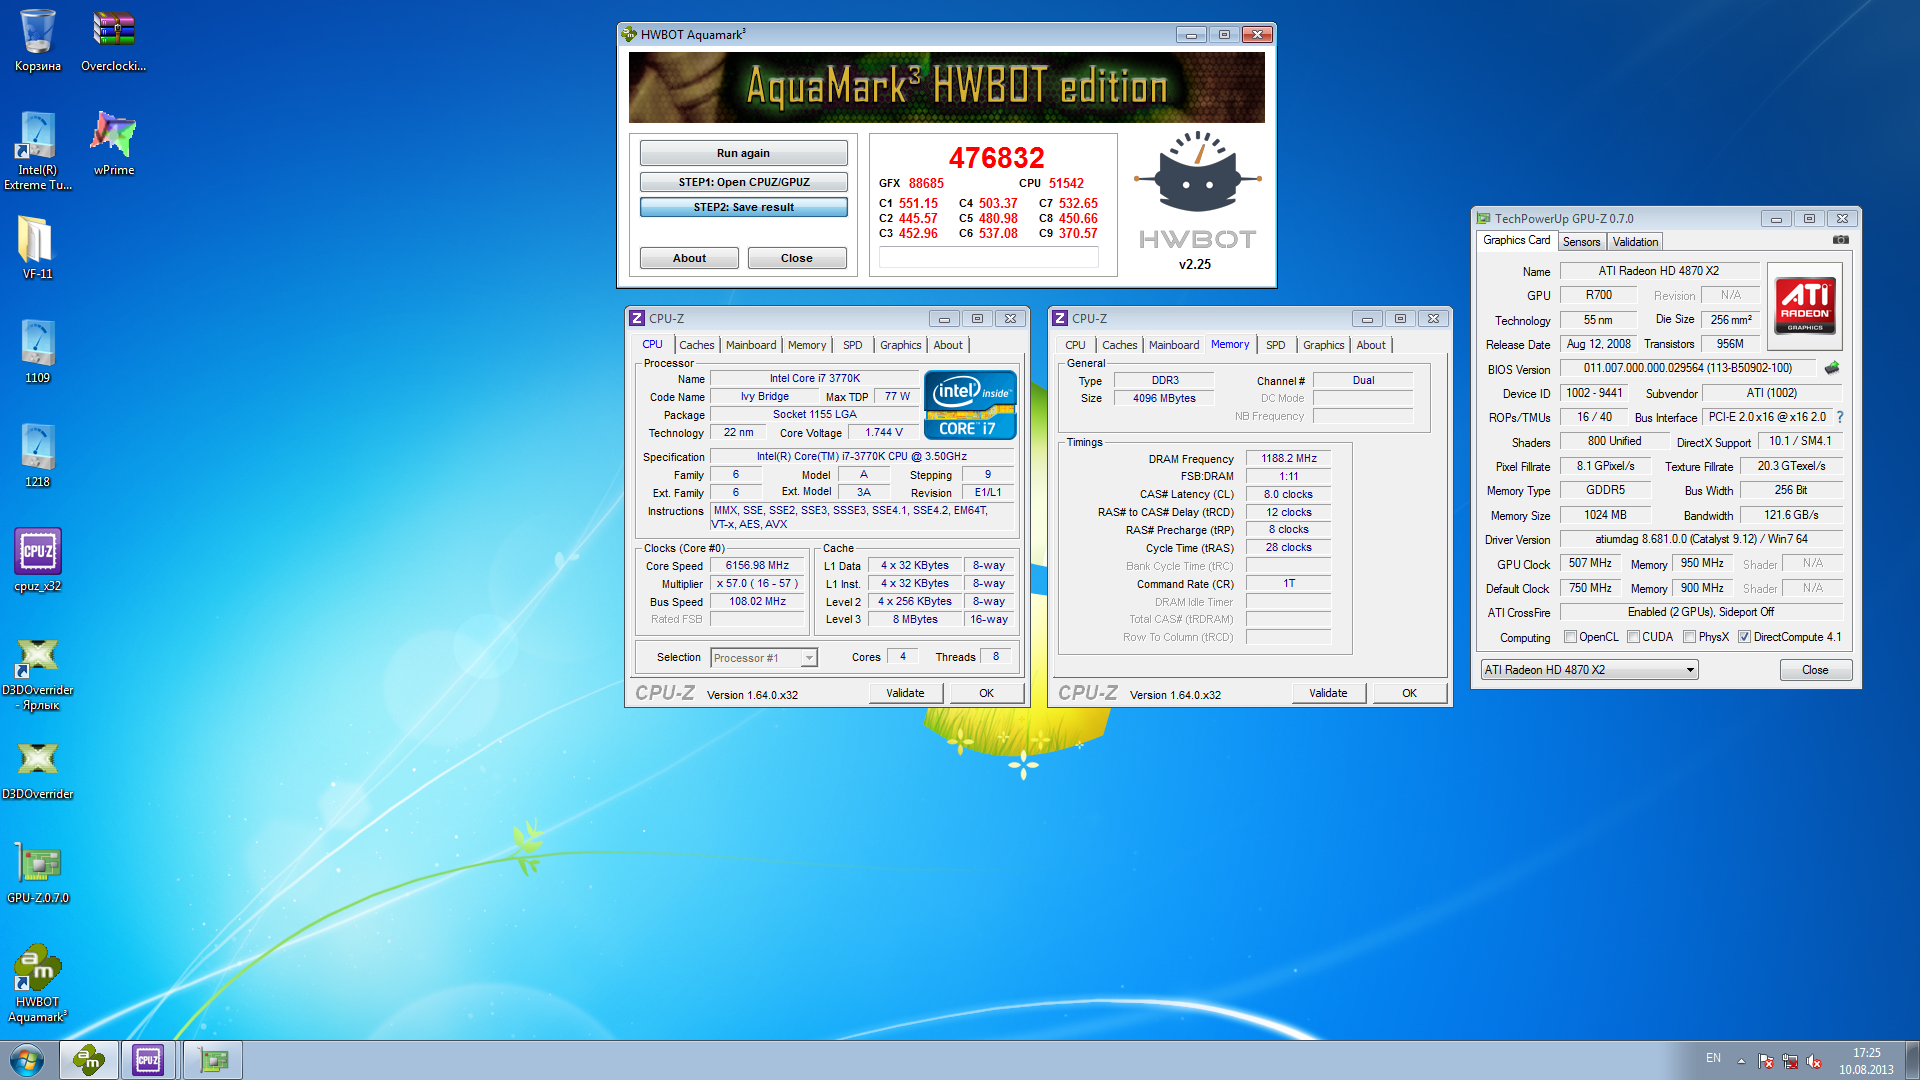The image size is (1920, 1080).
Task: Launch HWBOT Aquamark desktop shortcut
Action: point(38,983)
